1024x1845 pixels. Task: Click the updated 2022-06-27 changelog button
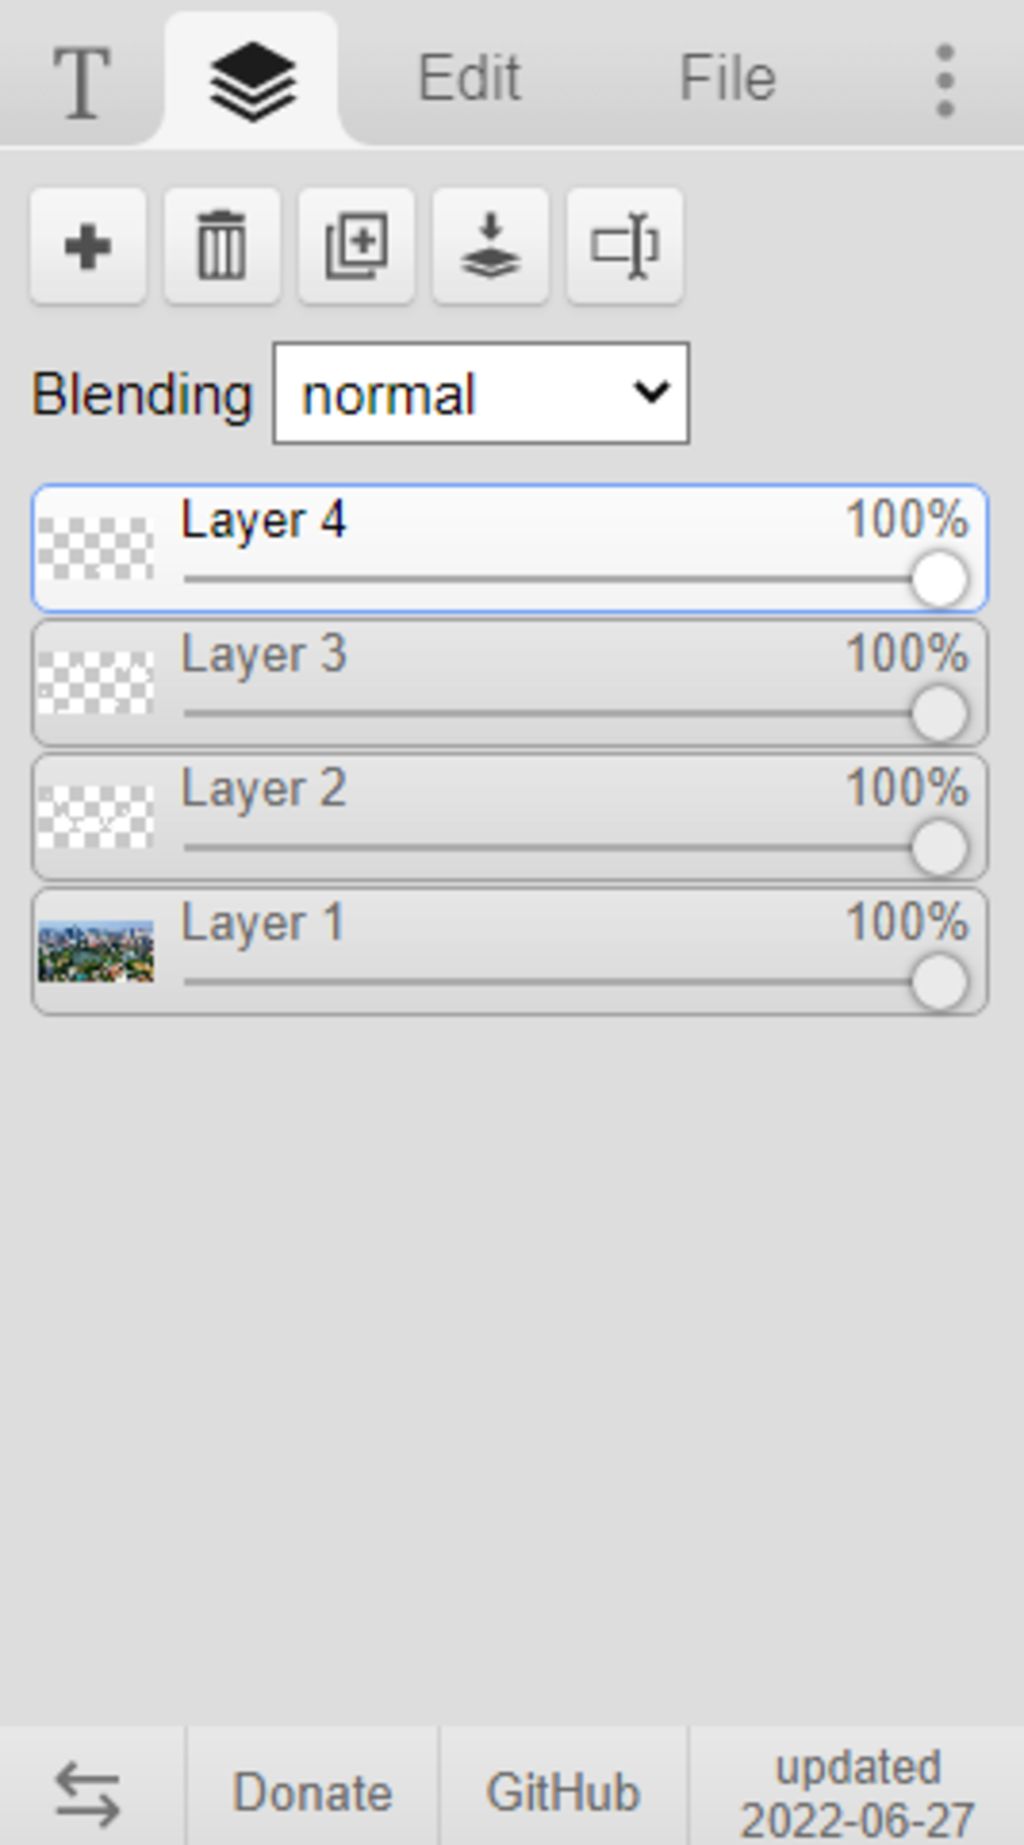(x=857, y=1792)
